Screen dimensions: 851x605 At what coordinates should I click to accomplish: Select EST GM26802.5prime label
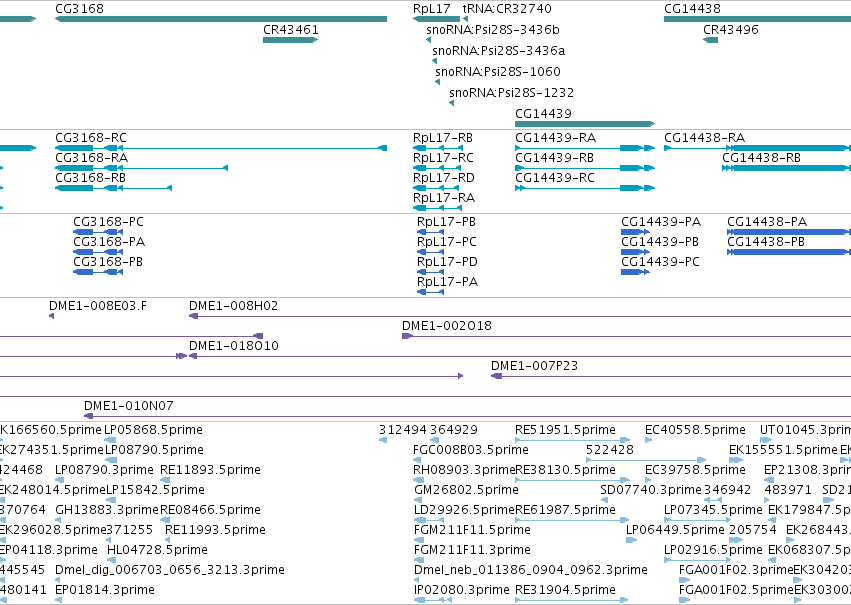[466, 490]
